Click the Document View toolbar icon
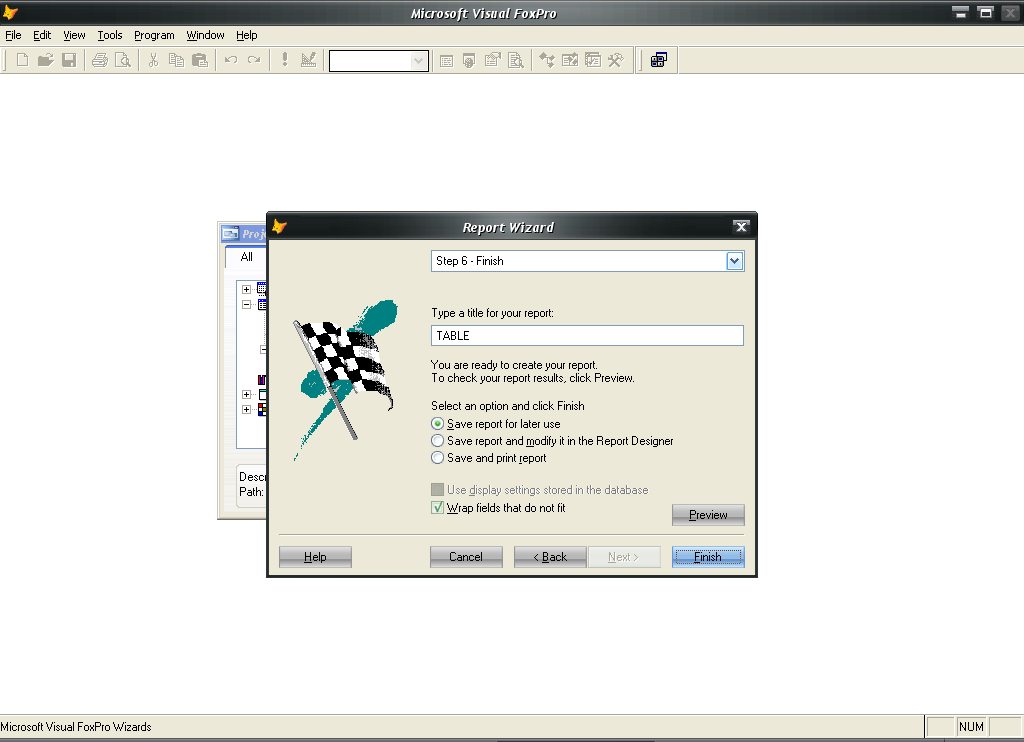1024x742 pixels. [x=516, y=61]
